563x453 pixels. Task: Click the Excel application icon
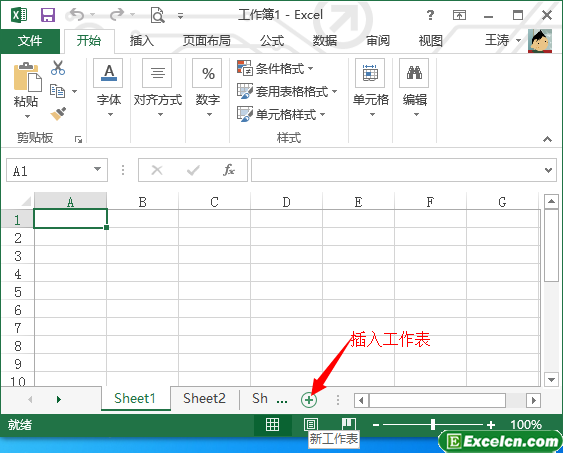[x=19, y=15]
